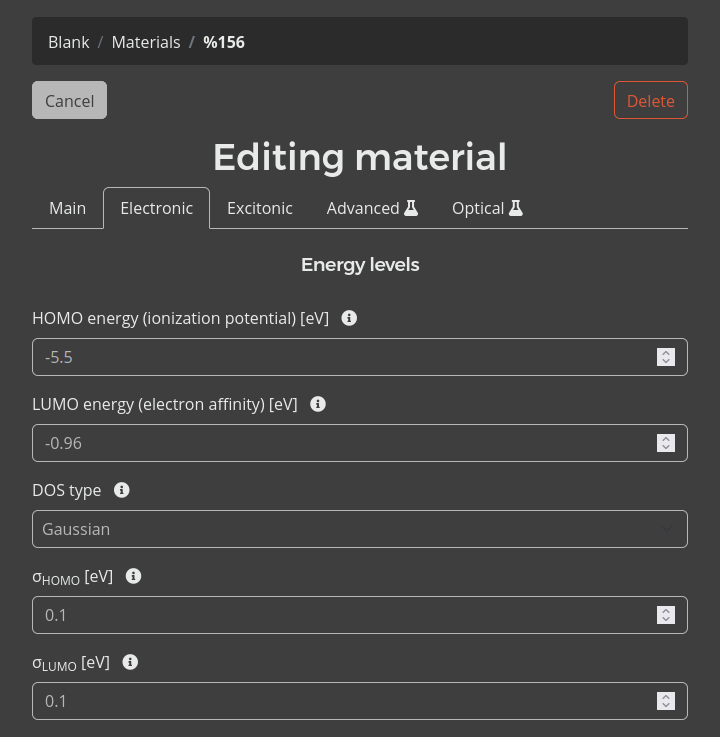Click info icon next to σLUMO label

point(130,662)
